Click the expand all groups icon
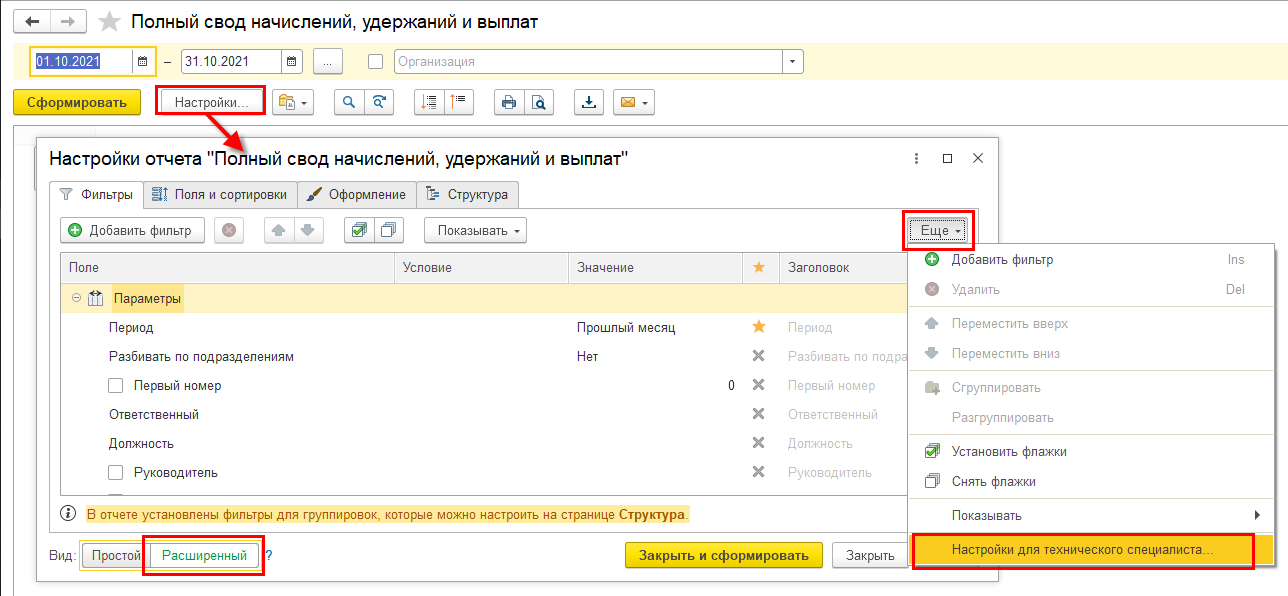 tap(429, 102)
